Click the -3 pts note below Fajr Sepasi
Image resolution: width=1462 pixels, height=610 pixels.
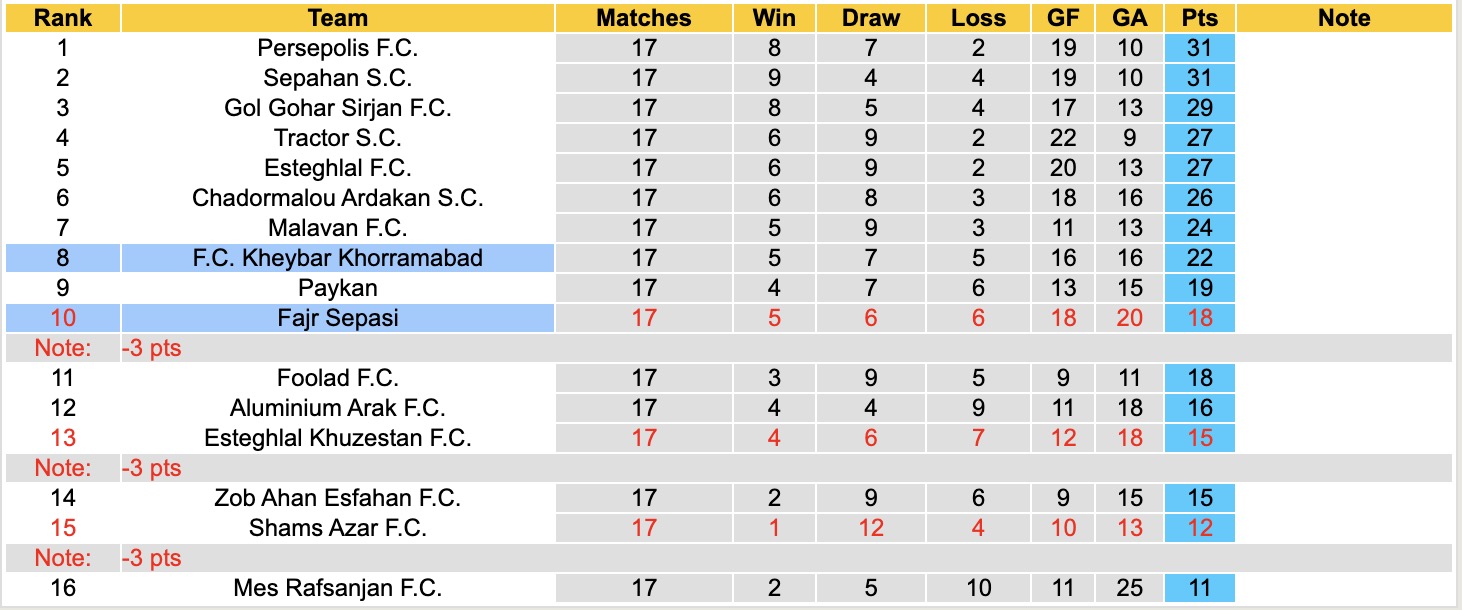point(151,348)
